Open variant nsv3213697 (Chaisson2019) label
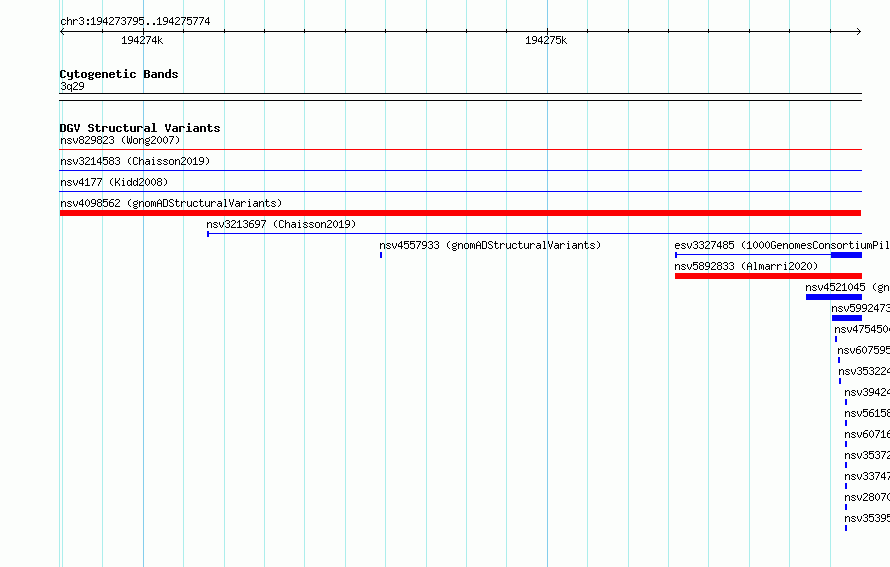This screenshot has height=567, width=890. point(281,224)
